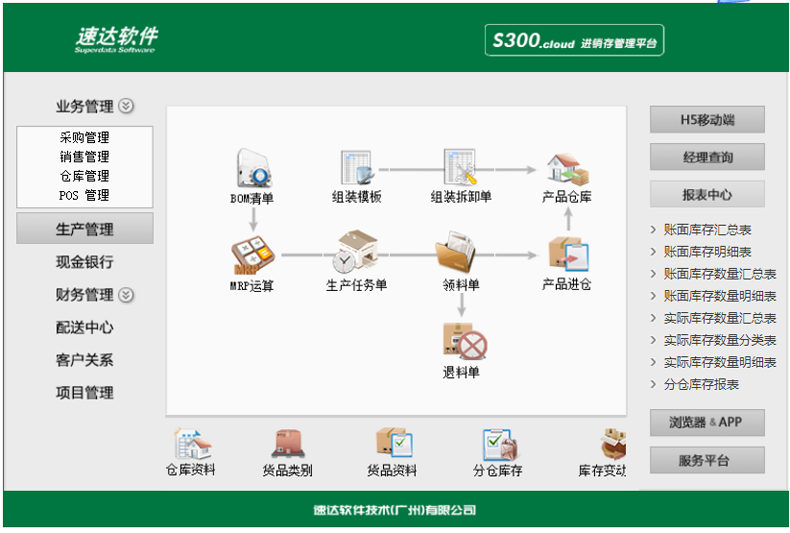Open the 产品进仓 icon
The width and height of the screenshot is (790, 533).
coord(568,254)
